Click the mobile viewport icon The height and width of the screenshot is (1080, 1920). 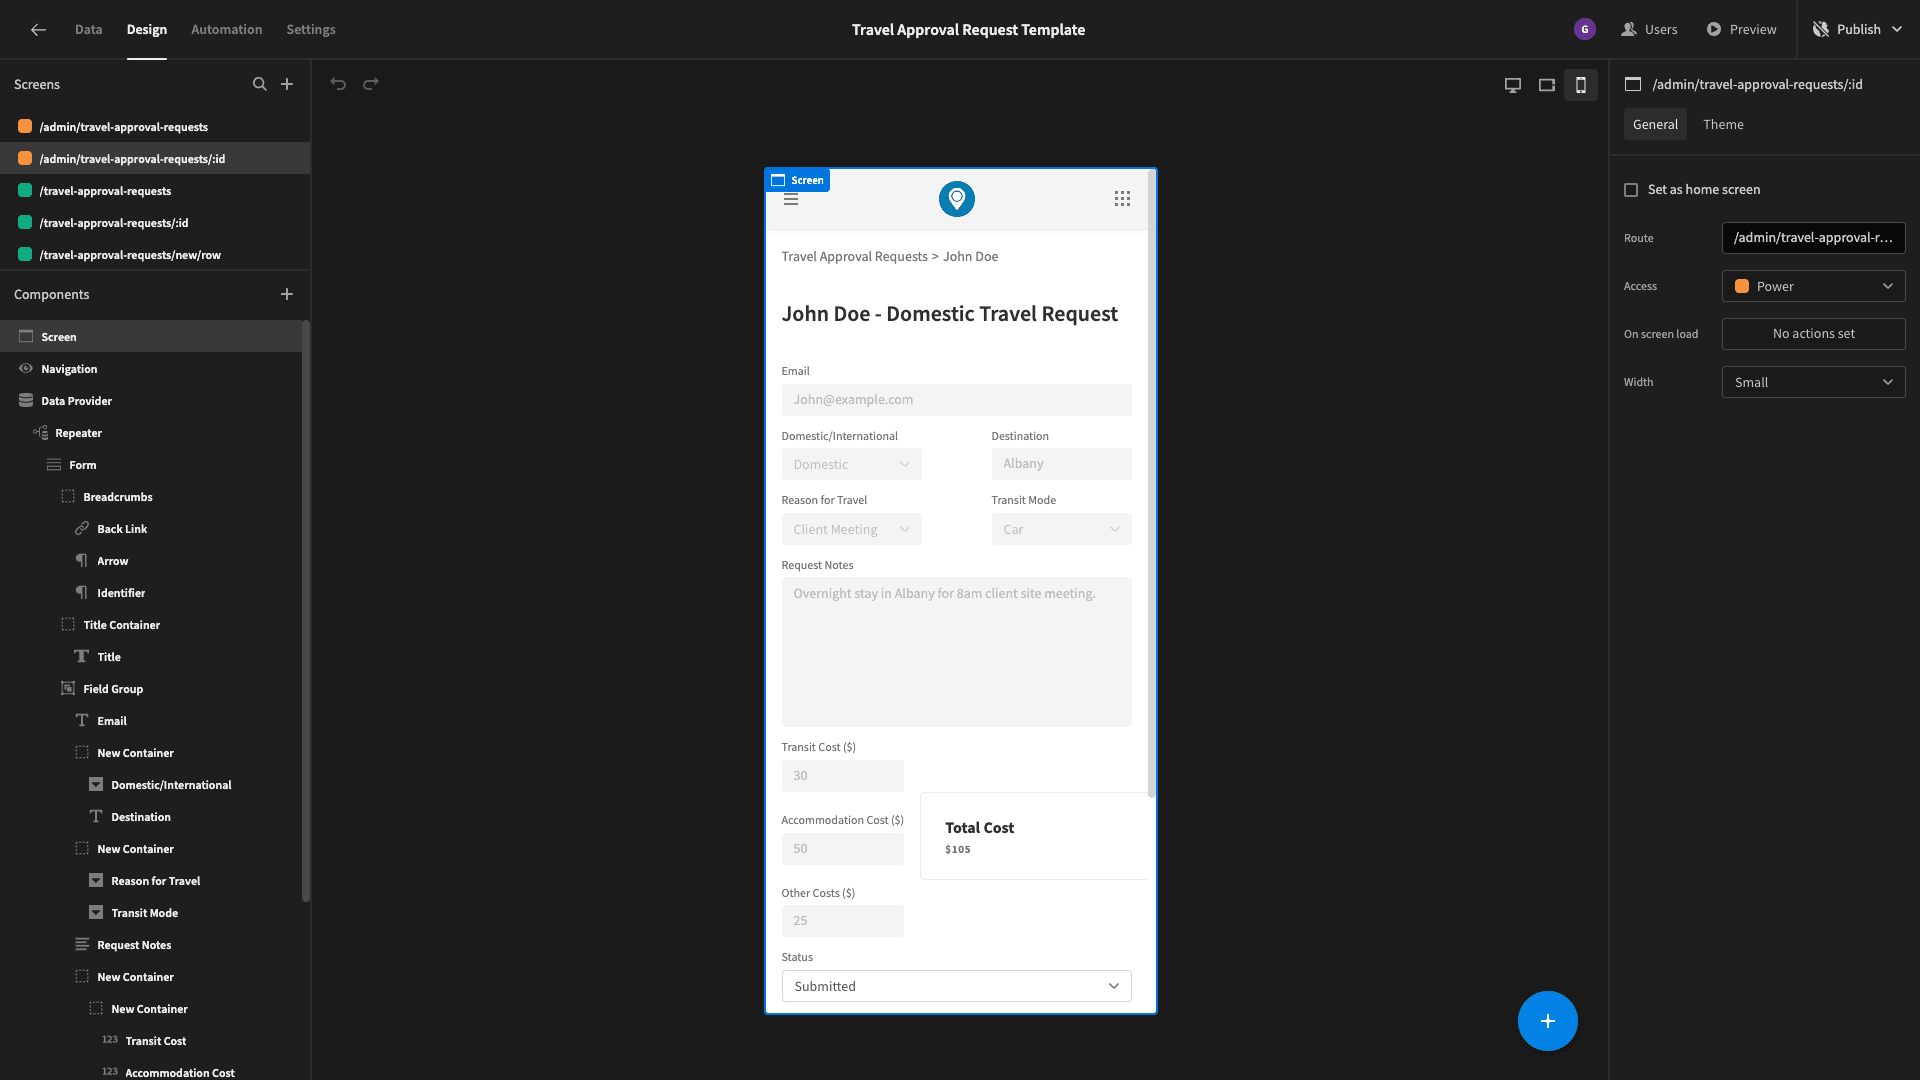click(x=1580, y=84)
